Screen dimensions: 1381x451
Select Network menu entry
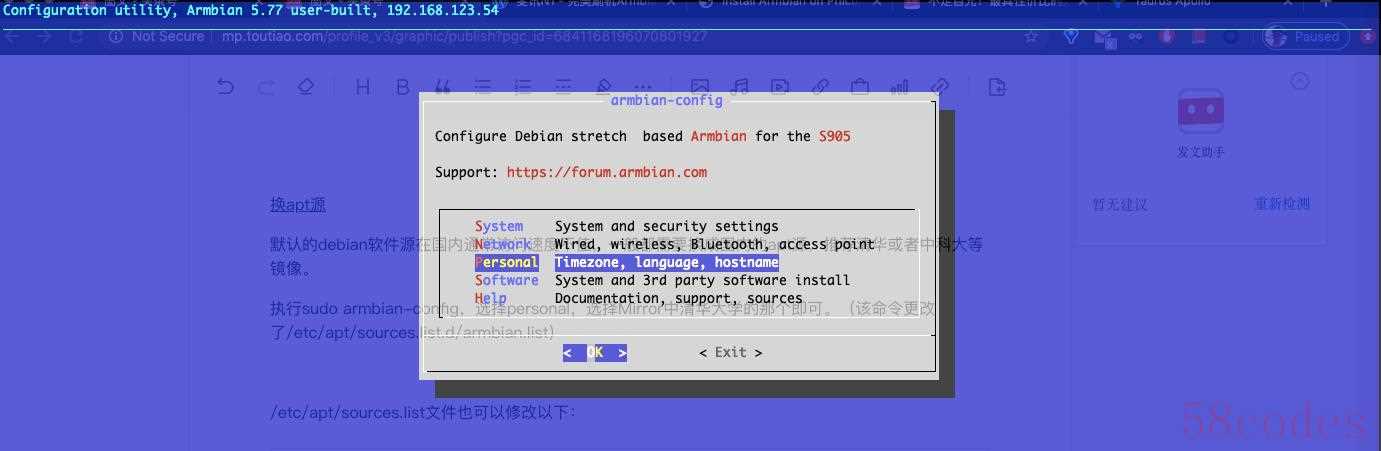click(x=503, y=244)
